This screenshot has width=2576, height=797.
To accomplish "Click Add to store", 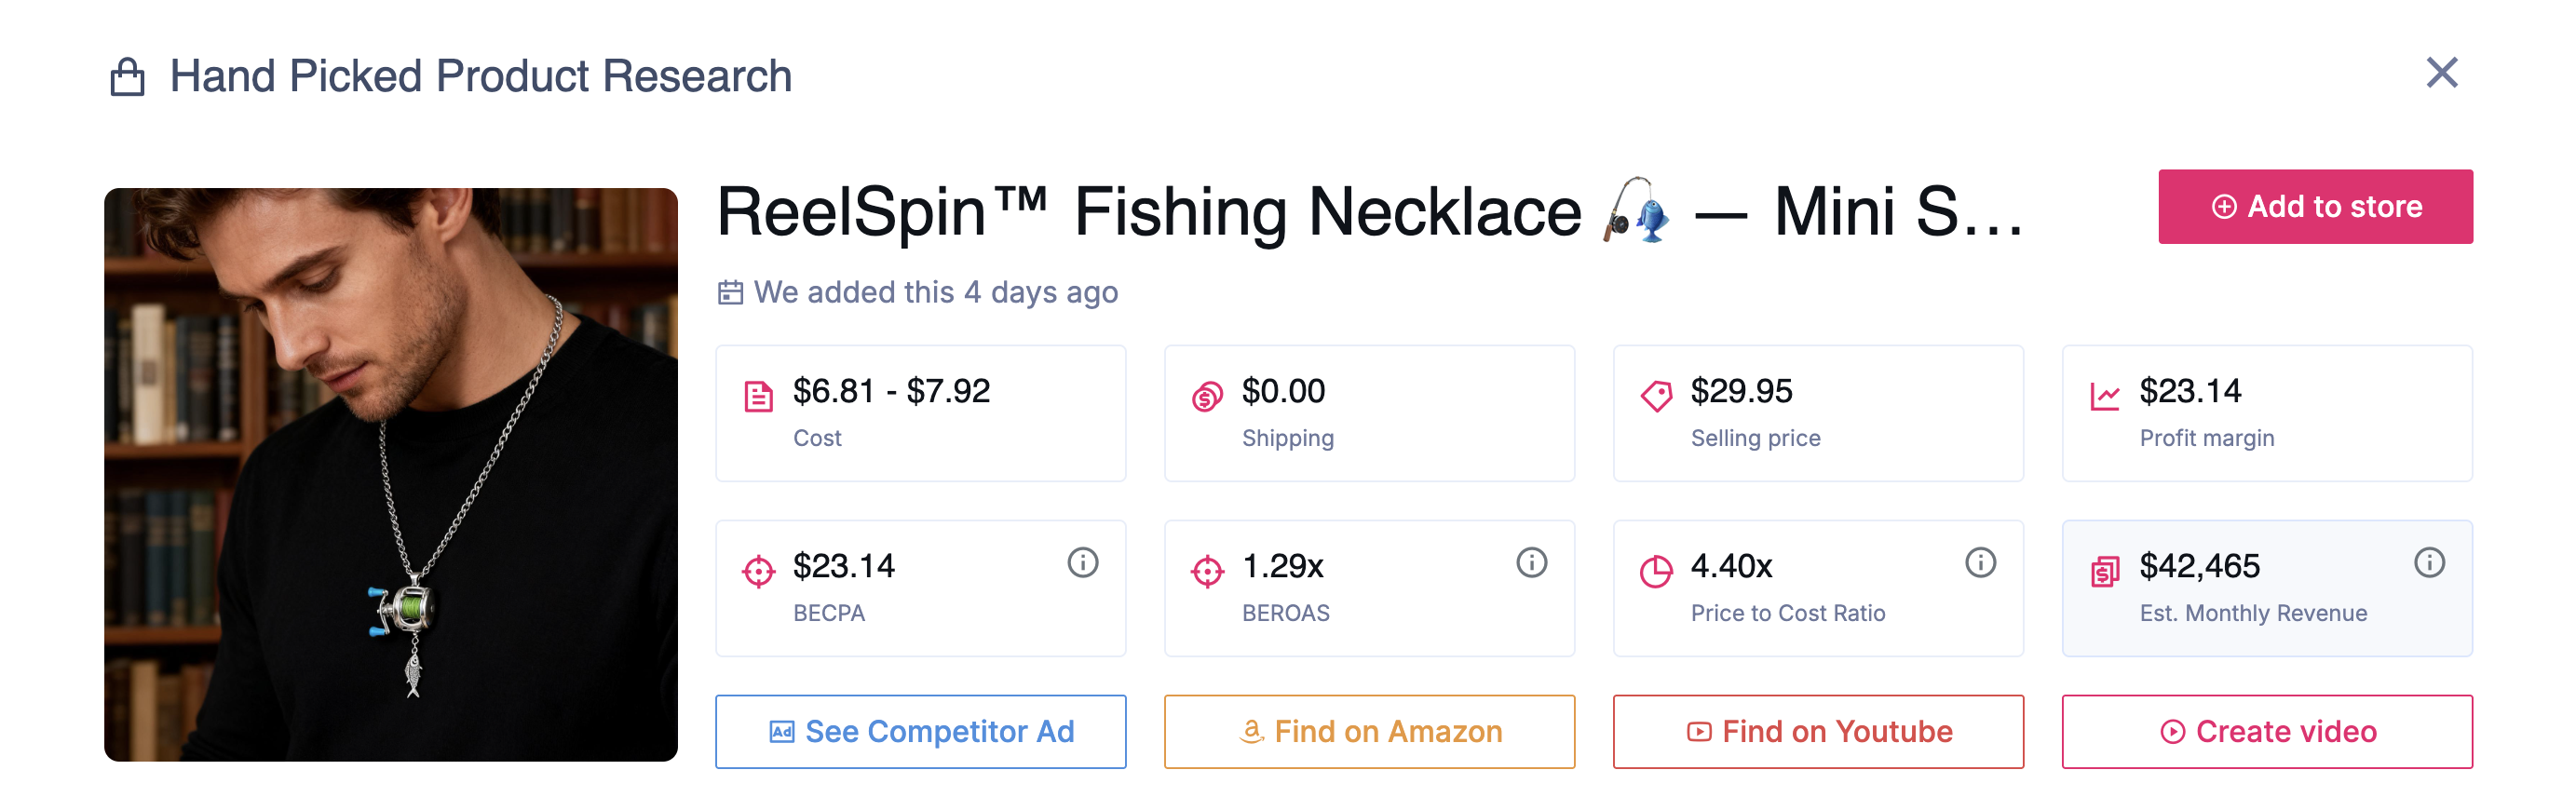I will click(x=2316, y=206).
